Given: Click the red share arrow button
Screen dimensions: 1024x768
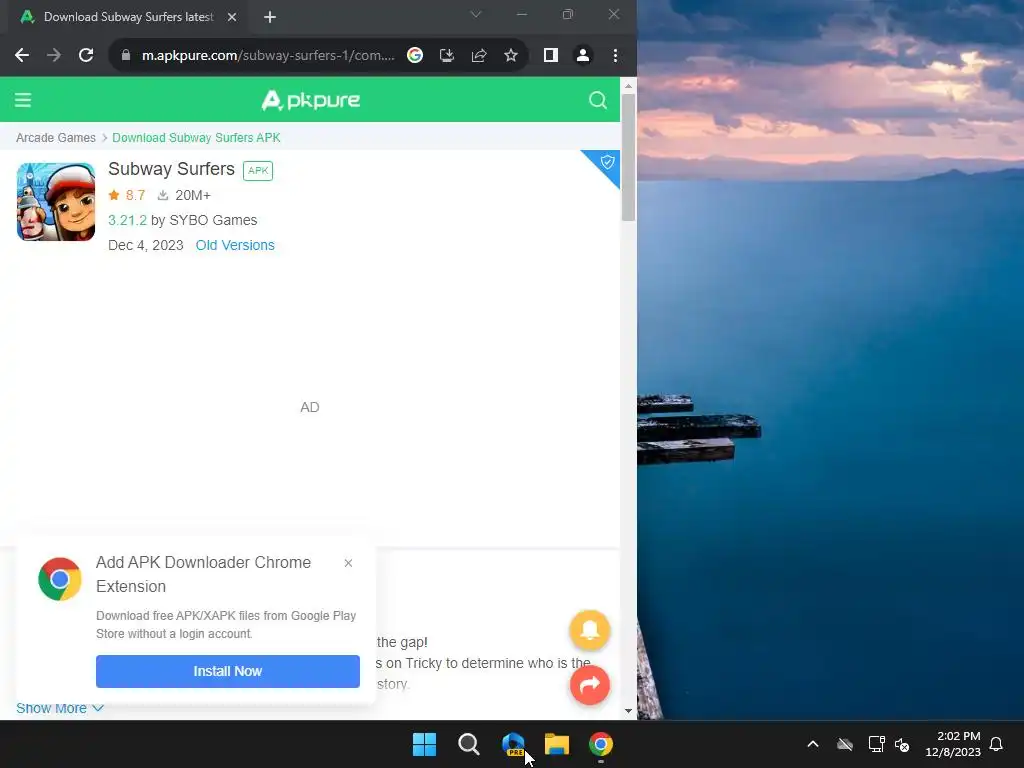Looking at the screenshot, I should 590,685.
